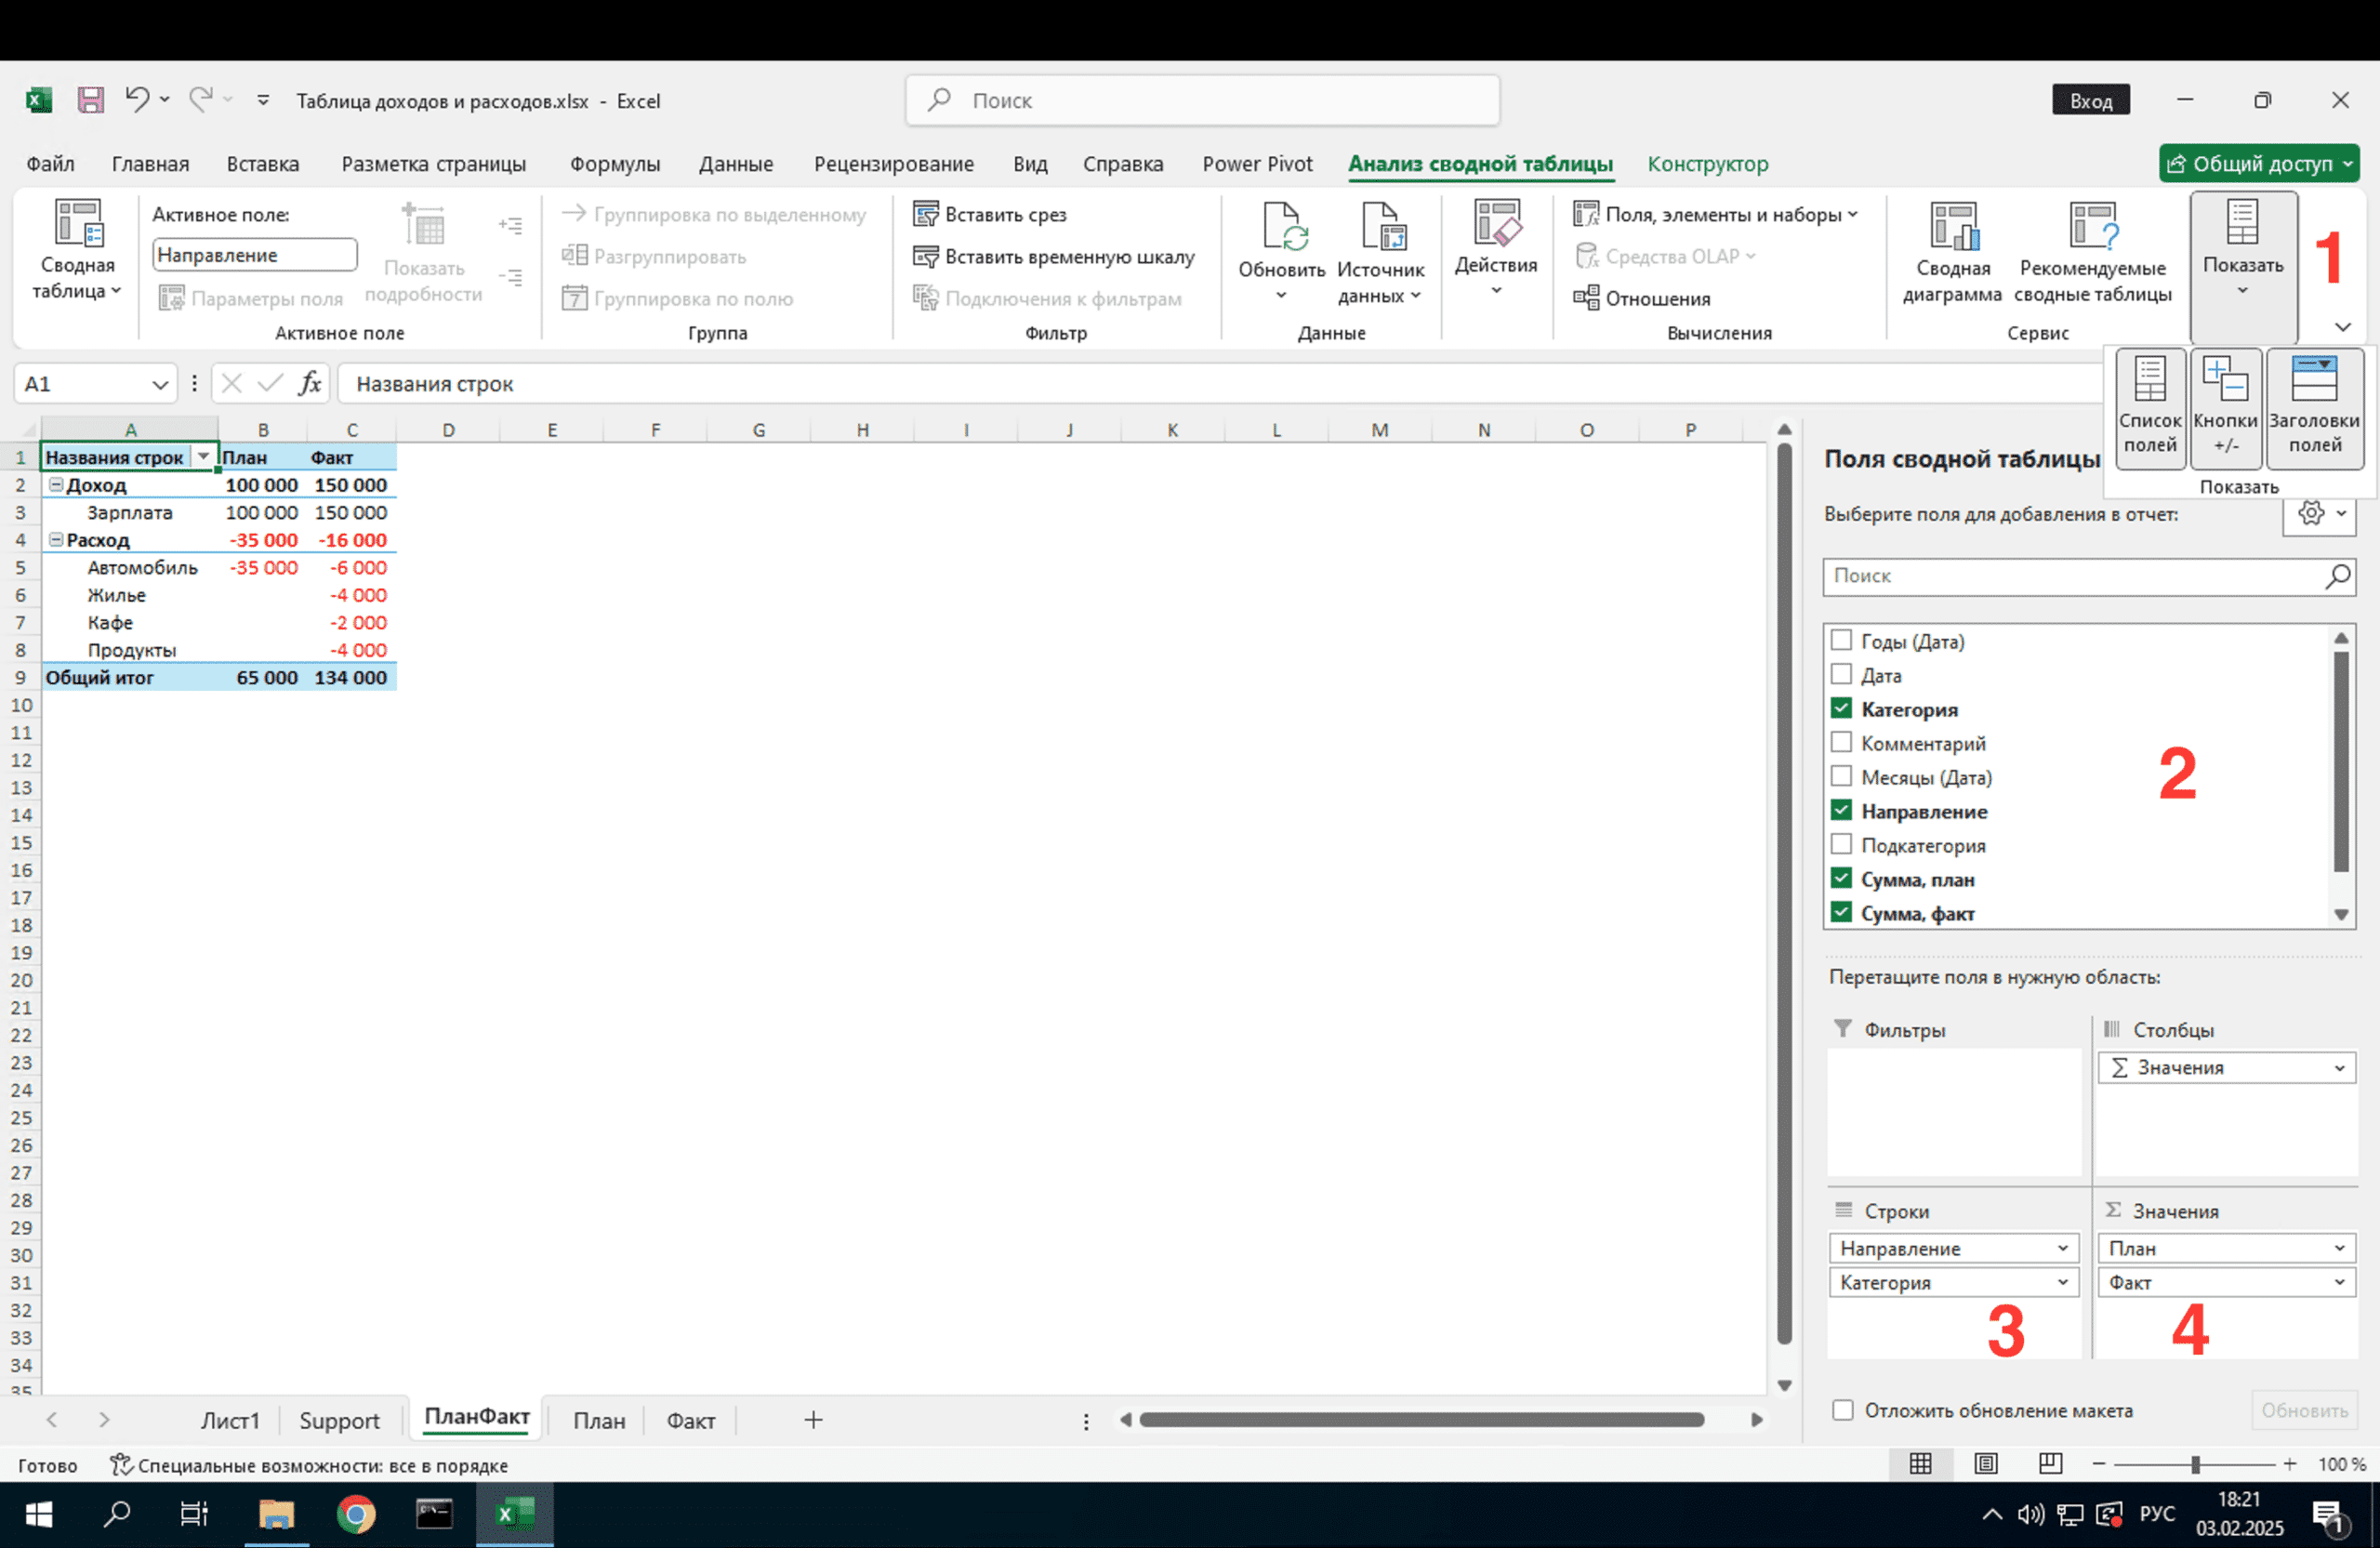Viewport: 2380px width, 1548px height.
Task: Click Вставить временную шкалу timeline icon
Action: 926,256
